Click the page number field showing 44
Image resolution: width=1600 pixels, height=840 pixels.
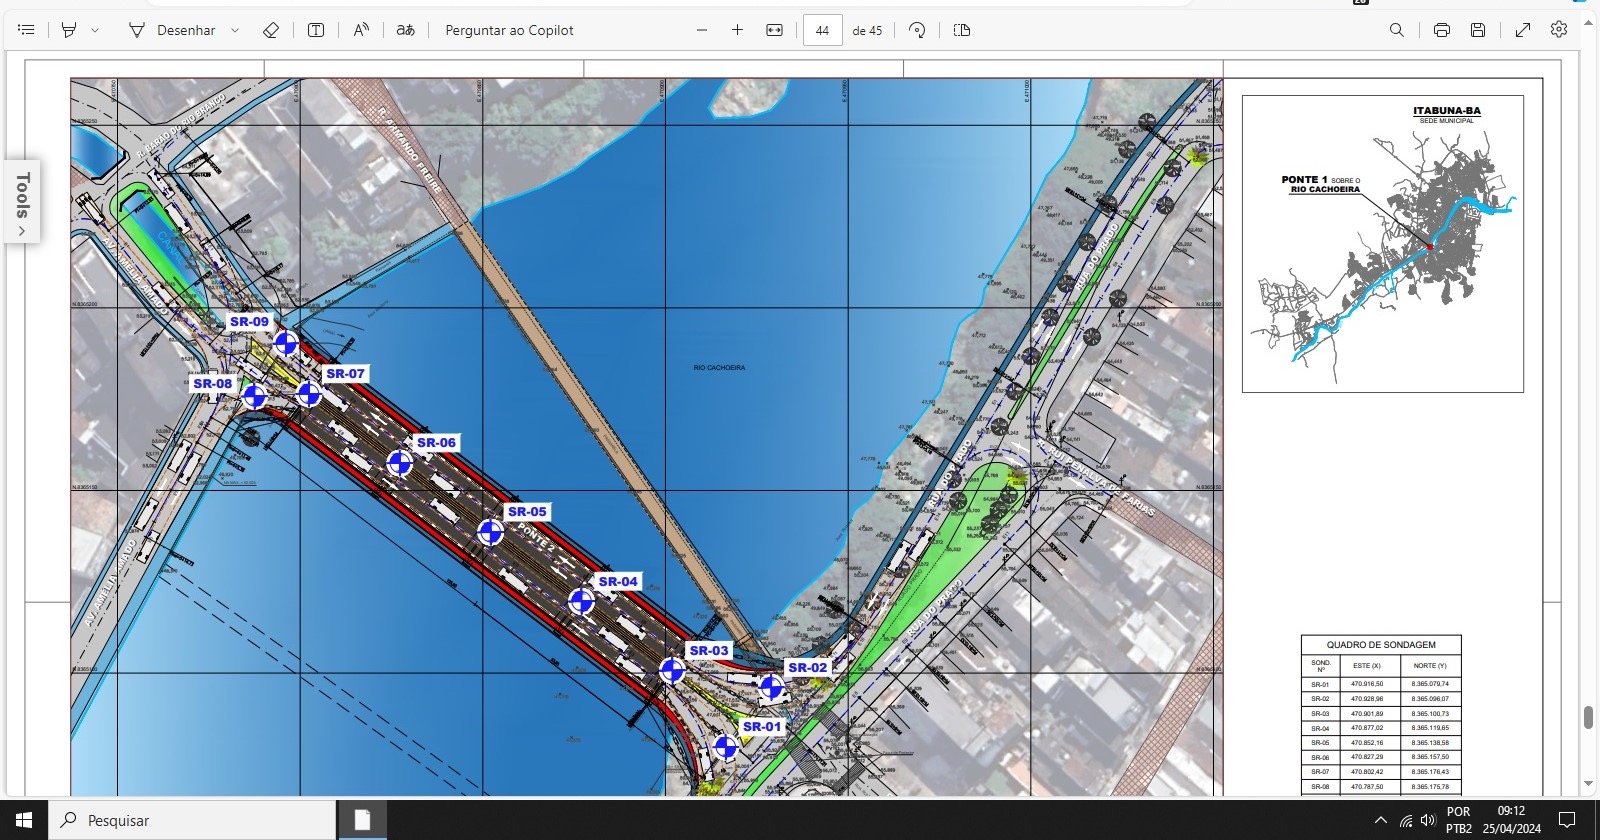(822, 30)
